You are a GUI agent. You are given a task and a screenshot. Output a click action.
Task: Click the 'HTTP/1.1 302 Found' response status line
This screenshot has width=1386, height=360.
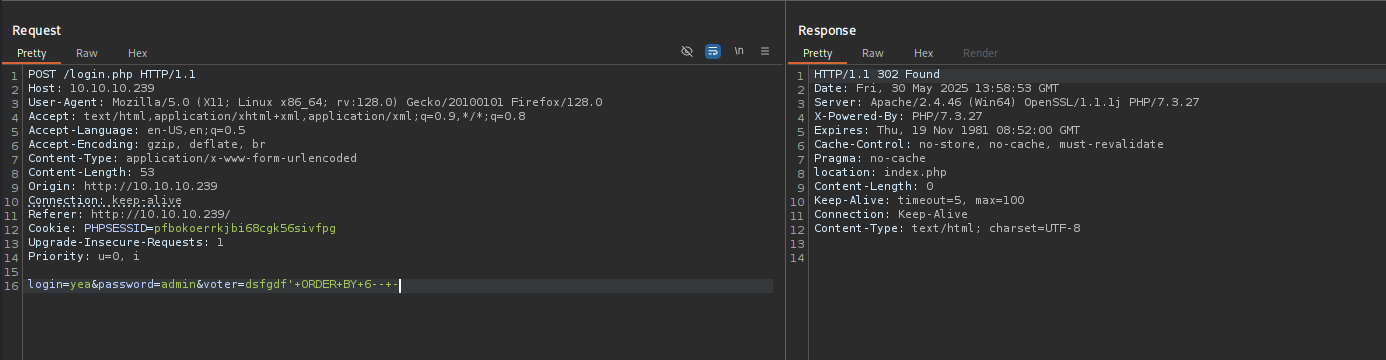[876, 75]
